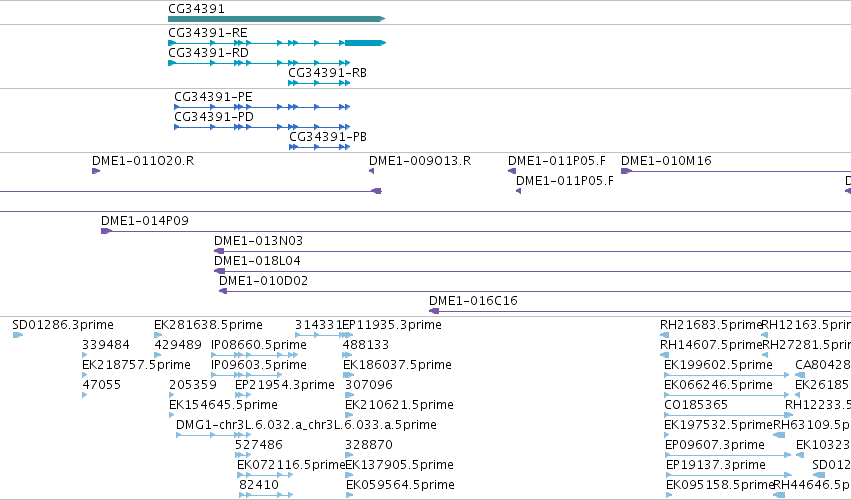The width and height of the screenshot is (851, 500).
Task: Click the IP09603.5prime EST label
Action: click(x=259, y=365)
